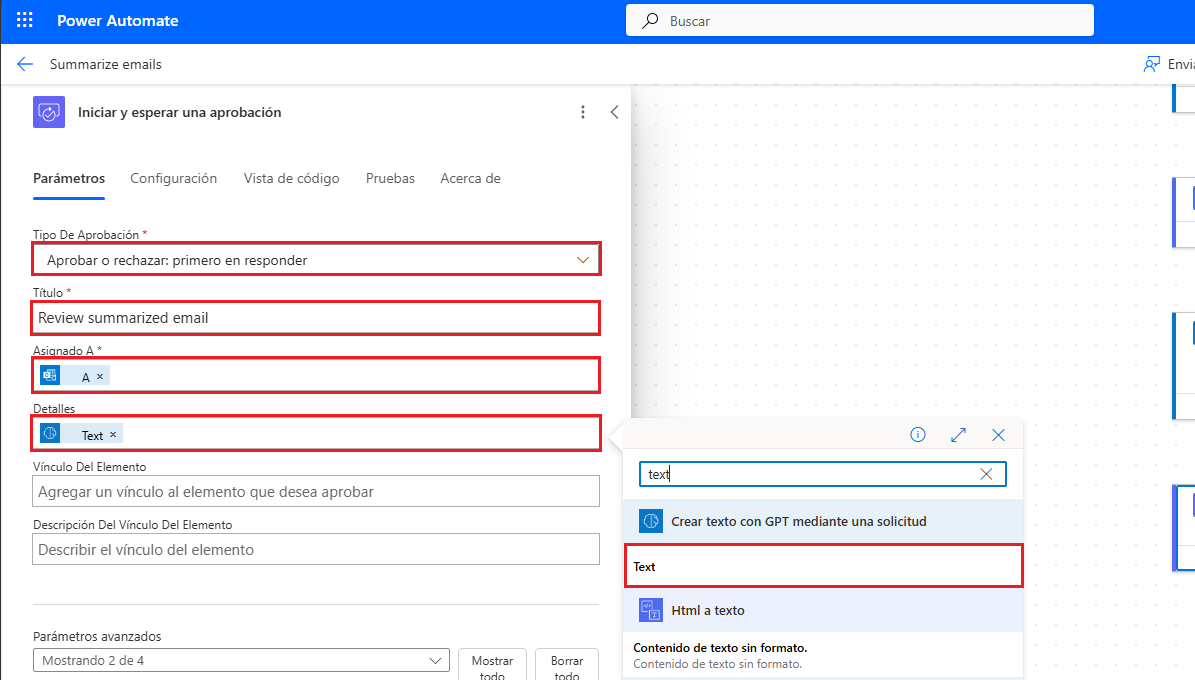Click the search magnifier icon
The height and width of the screenshot is (680, 1195).
coord(650,21)
